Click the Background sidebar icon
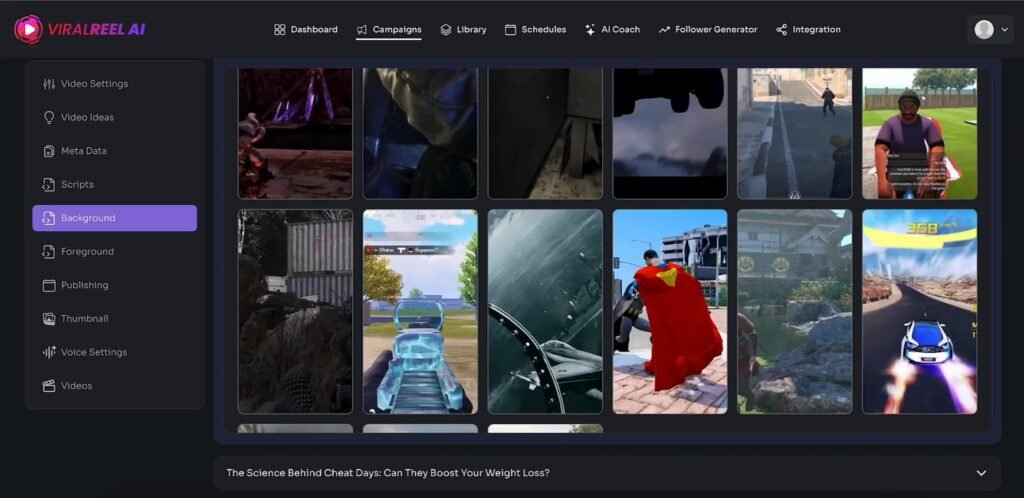 [x=49, y=218]
